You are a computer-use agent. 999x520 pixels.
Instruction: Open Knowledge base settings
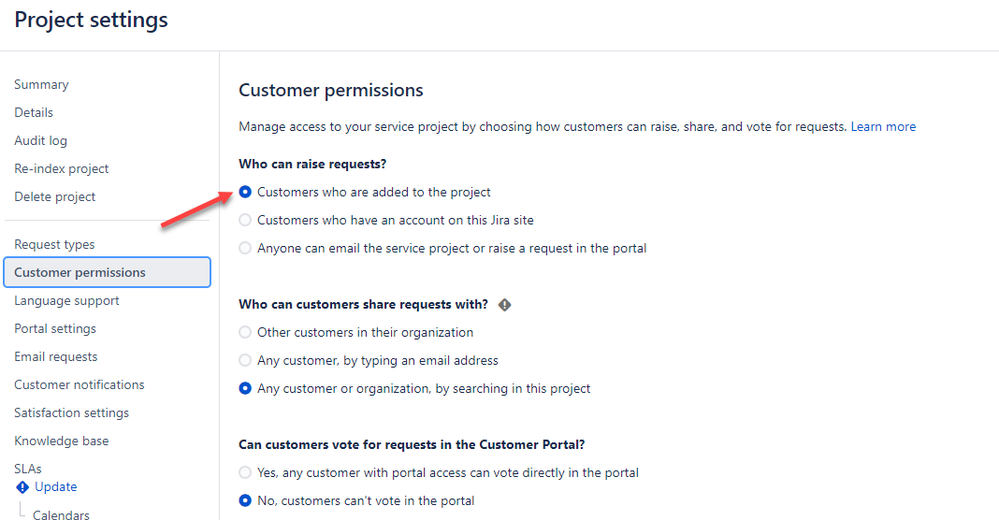tap(62, 441)
